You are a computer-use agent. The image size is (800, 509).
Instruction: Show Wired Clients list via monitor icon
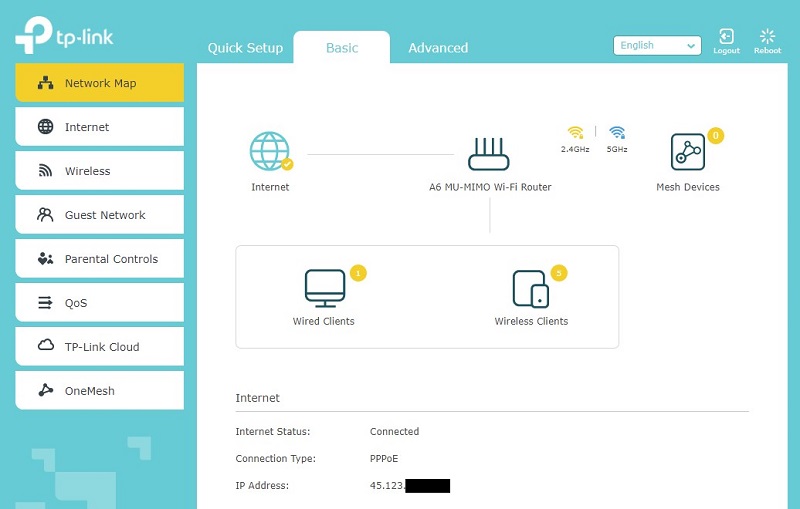click(x=324, y=288)
